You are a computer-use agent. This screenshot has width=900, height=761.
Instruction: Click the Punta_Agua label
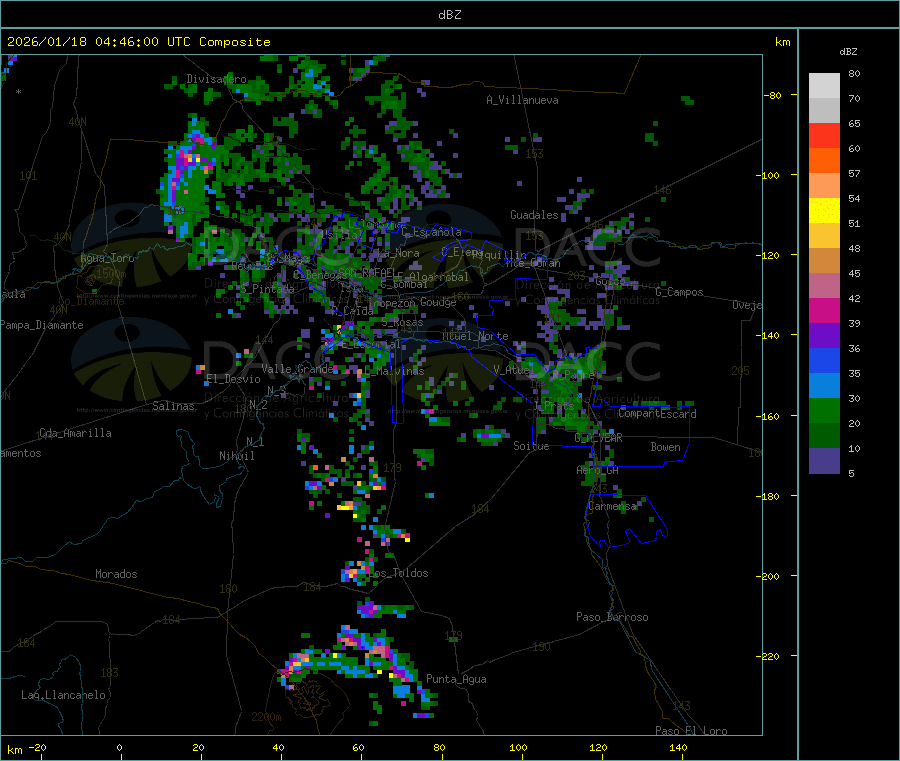click(456, 679)
